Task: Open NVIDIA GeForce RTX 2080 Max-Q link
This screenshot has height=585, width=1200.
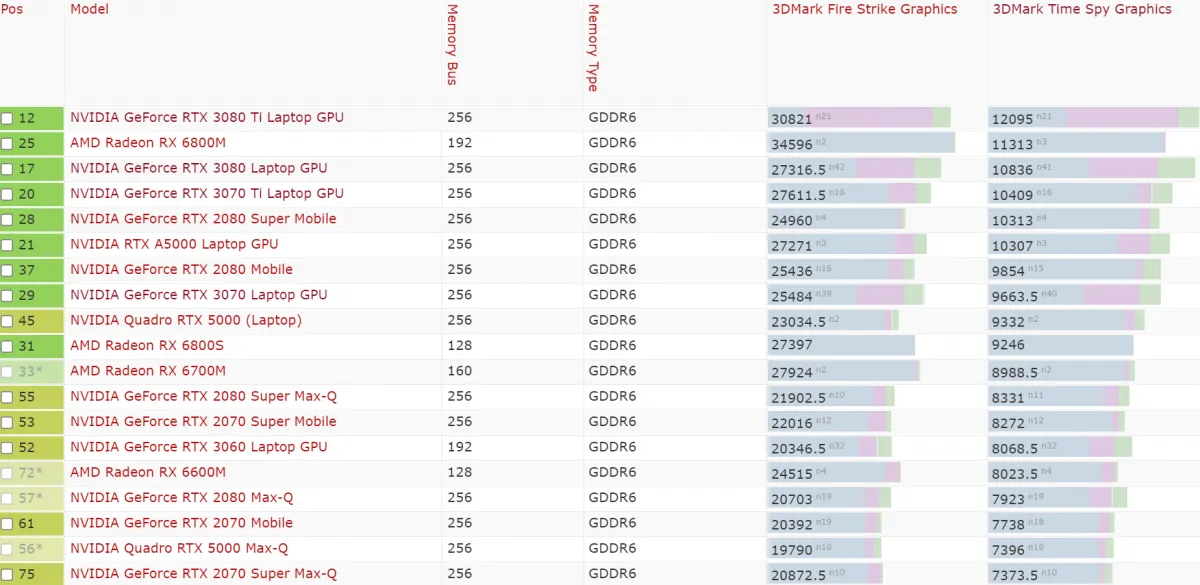Action: pos(182,497)
